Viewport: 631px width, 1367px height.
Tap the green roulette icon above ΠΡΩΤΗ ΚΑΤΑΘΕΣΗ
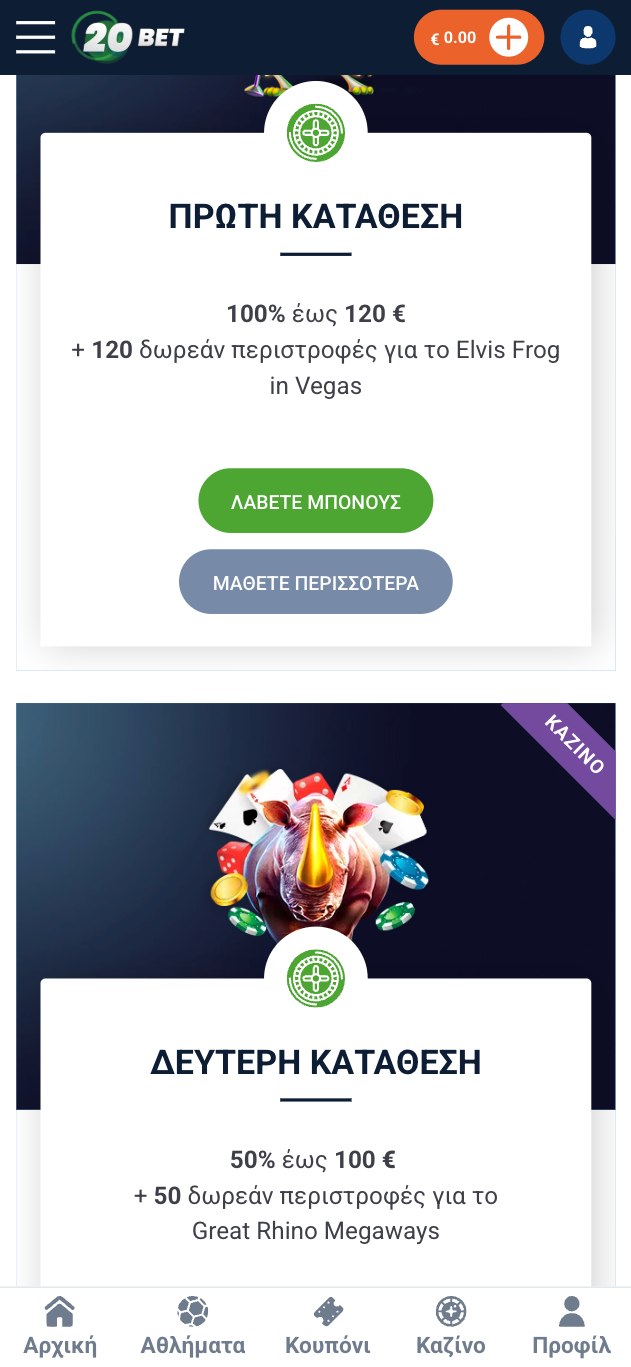[316, 133]
